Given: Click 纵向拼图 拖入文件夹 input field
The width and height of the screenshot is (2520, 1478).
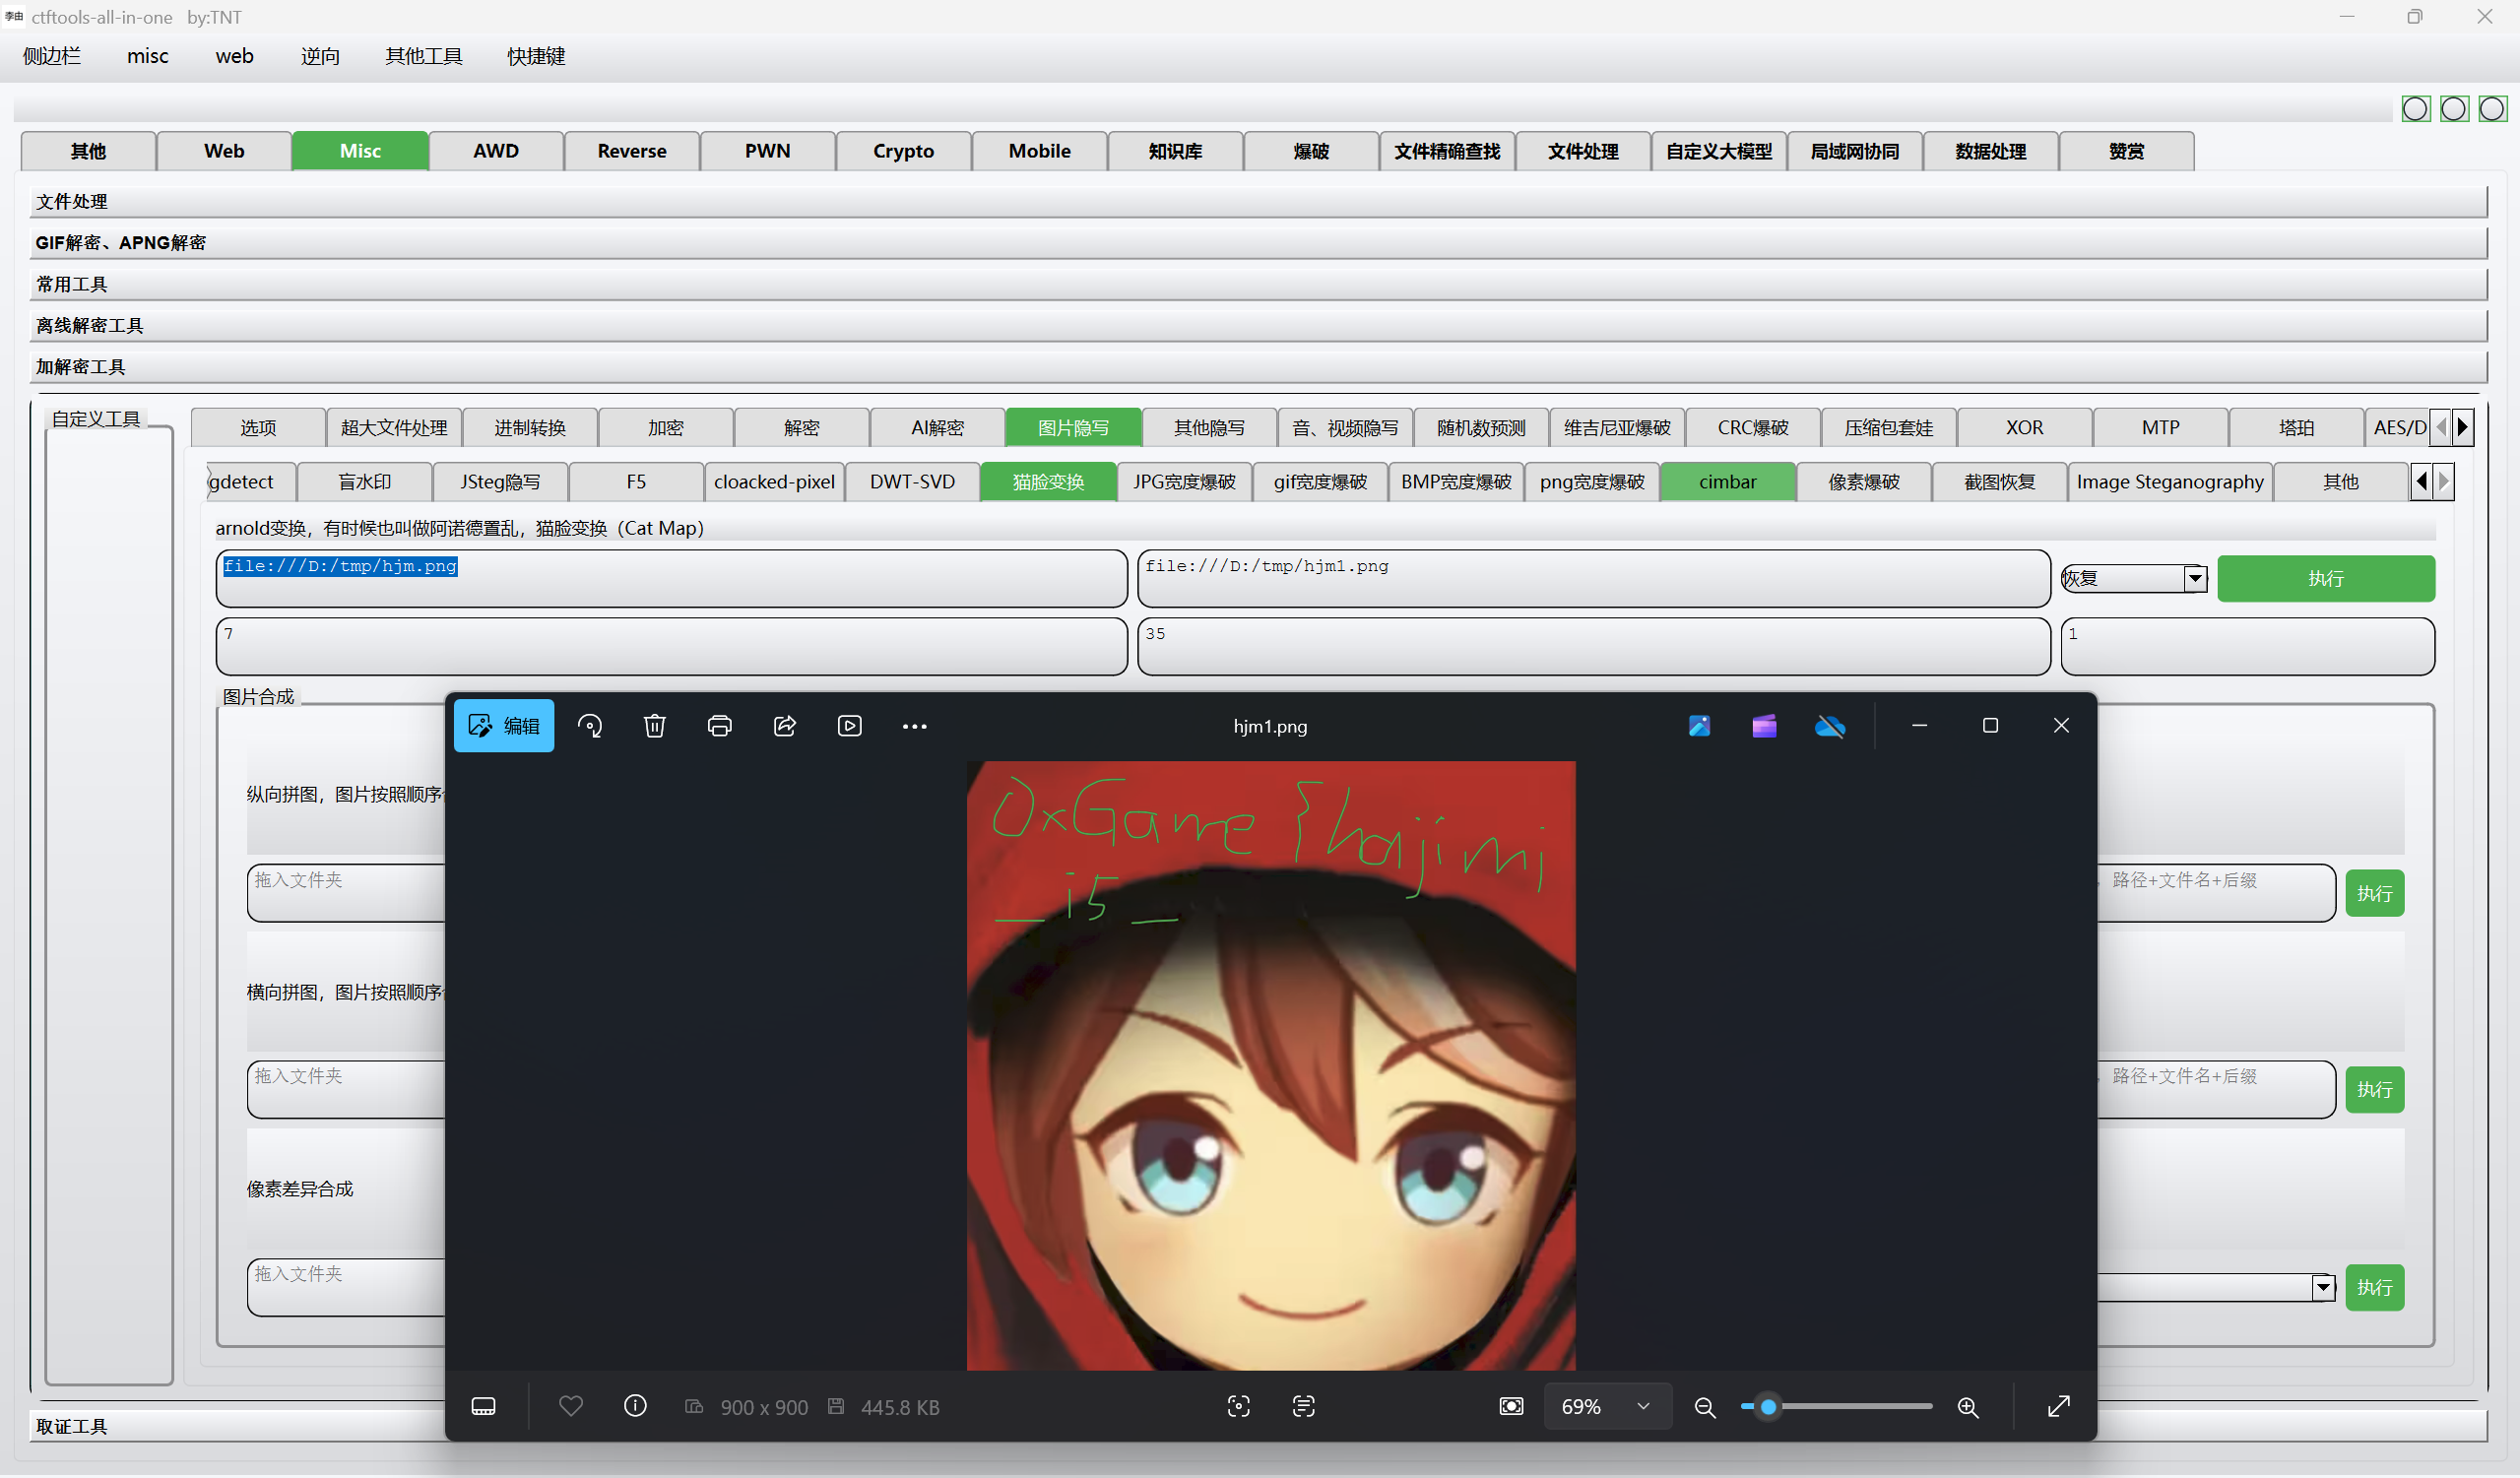Looking at the screenshot, I should 346,893.
